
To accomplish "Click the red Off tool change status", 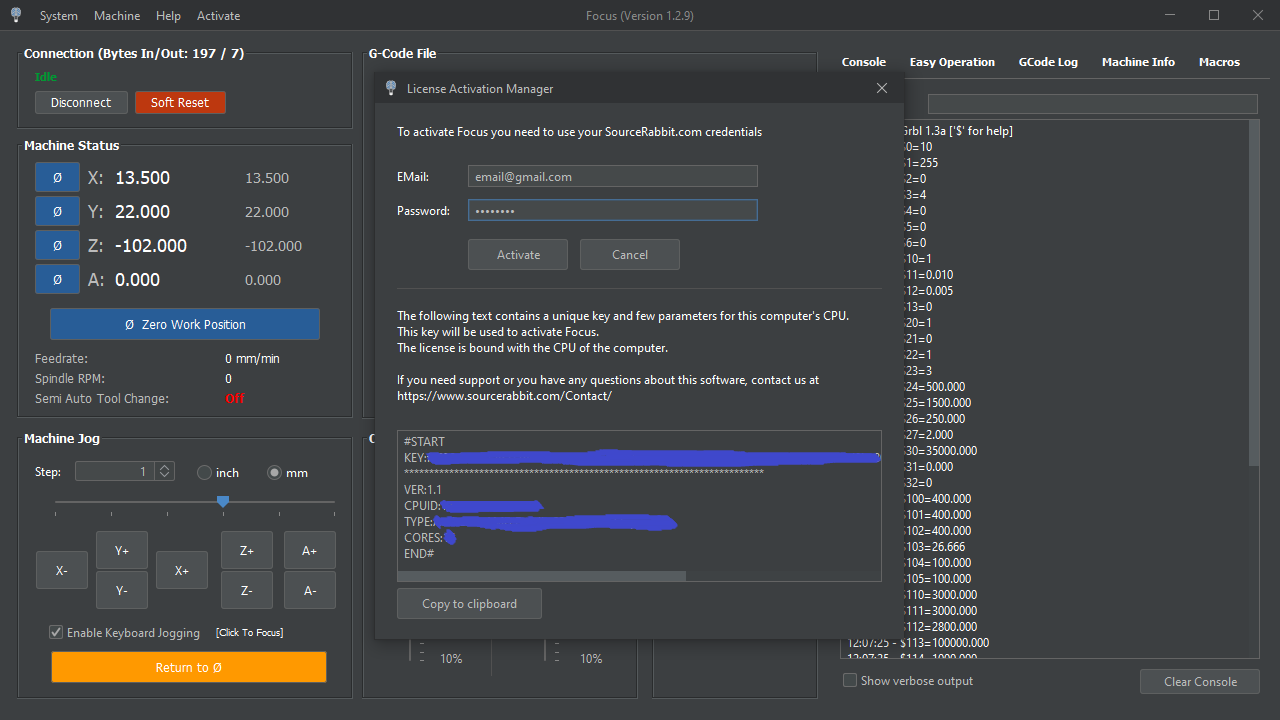I will tap(235, 398).
